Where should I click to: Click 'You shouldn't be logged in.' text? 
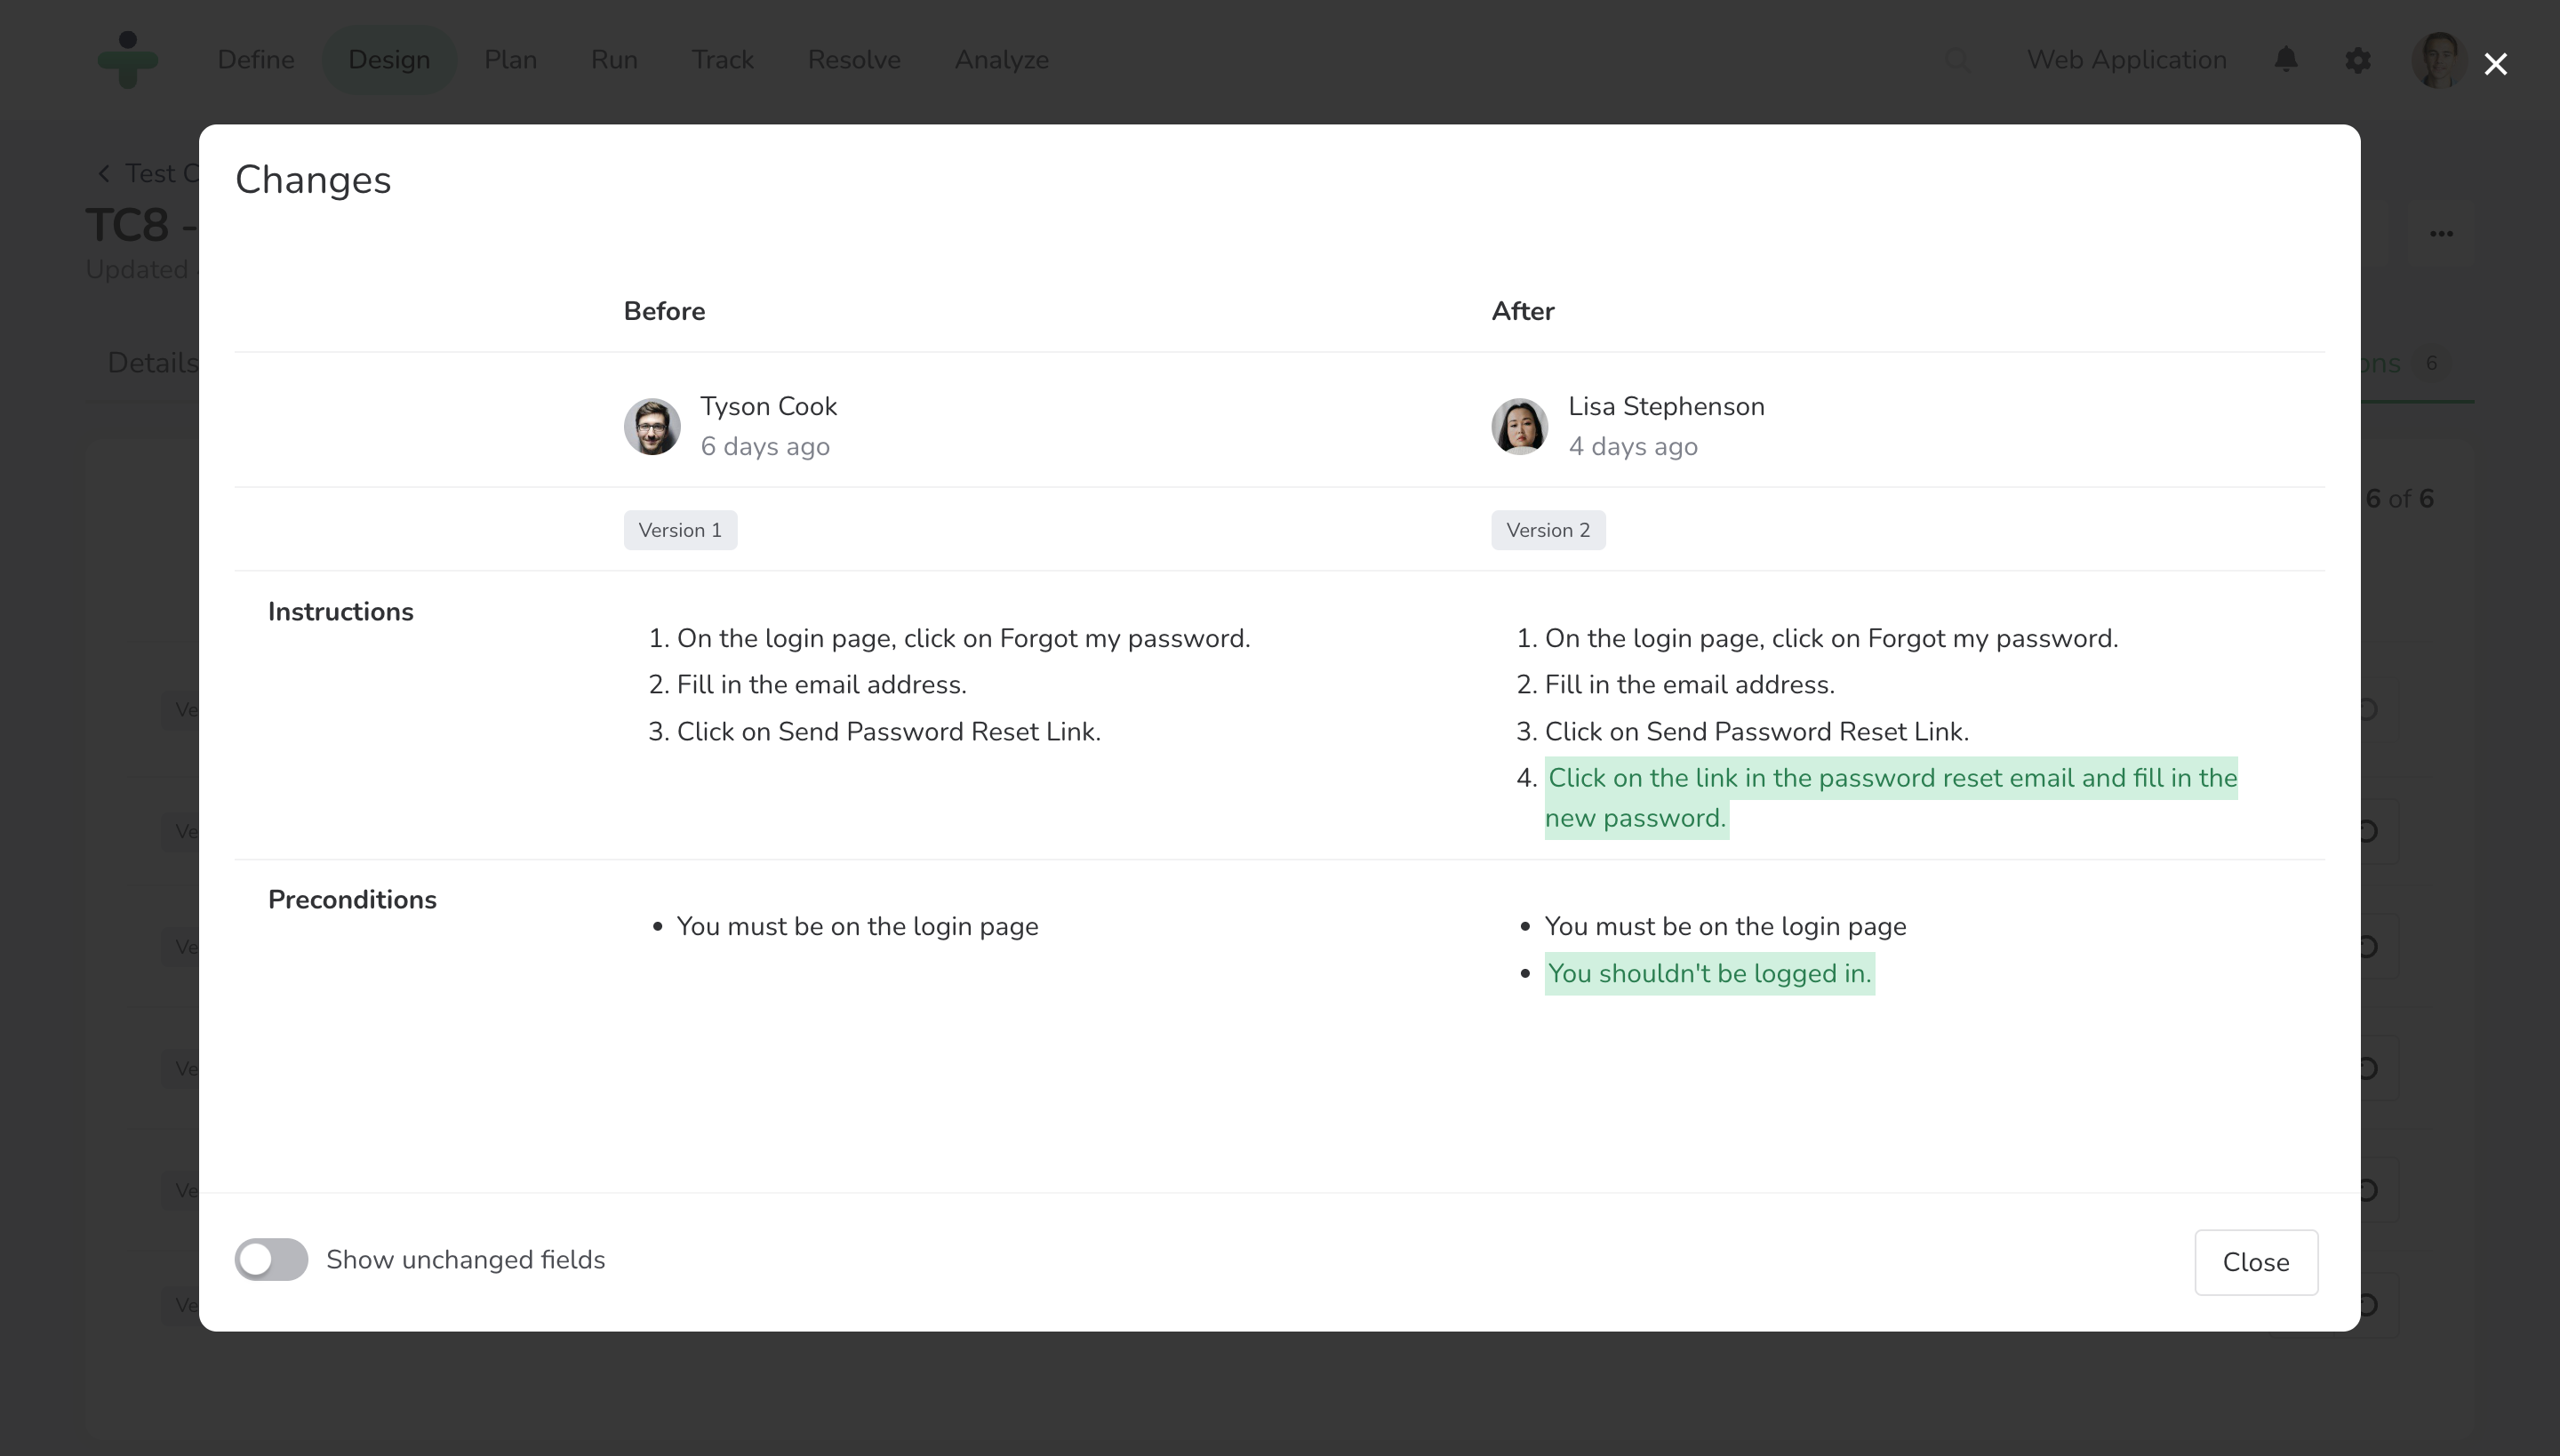(x=1710, y=973)
